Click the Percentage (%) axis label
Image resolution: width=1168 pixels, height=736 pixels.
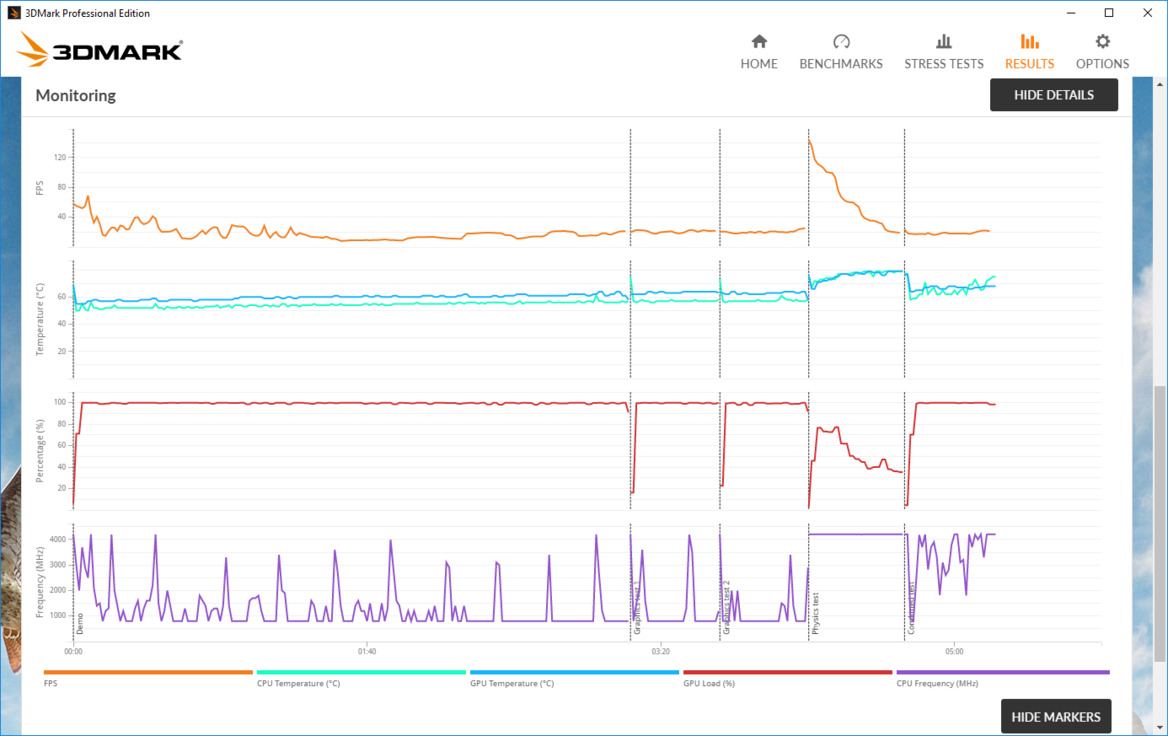(x=39, y=451)
